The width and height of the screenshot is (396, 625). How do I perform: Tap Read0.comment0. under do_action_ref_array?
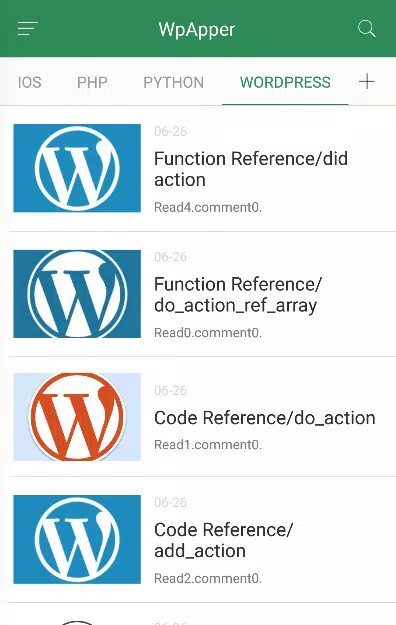[x=208, y=332]
